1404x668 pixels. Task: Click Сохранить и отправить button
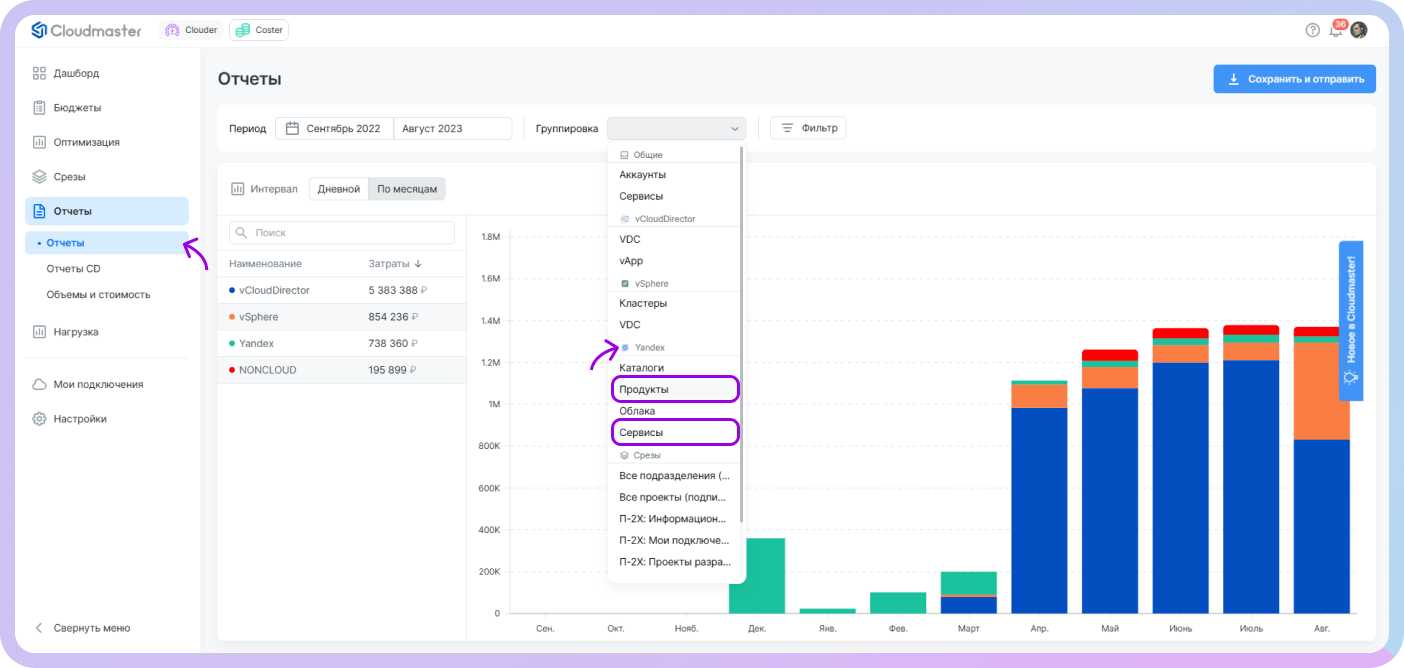[1294, 79]
